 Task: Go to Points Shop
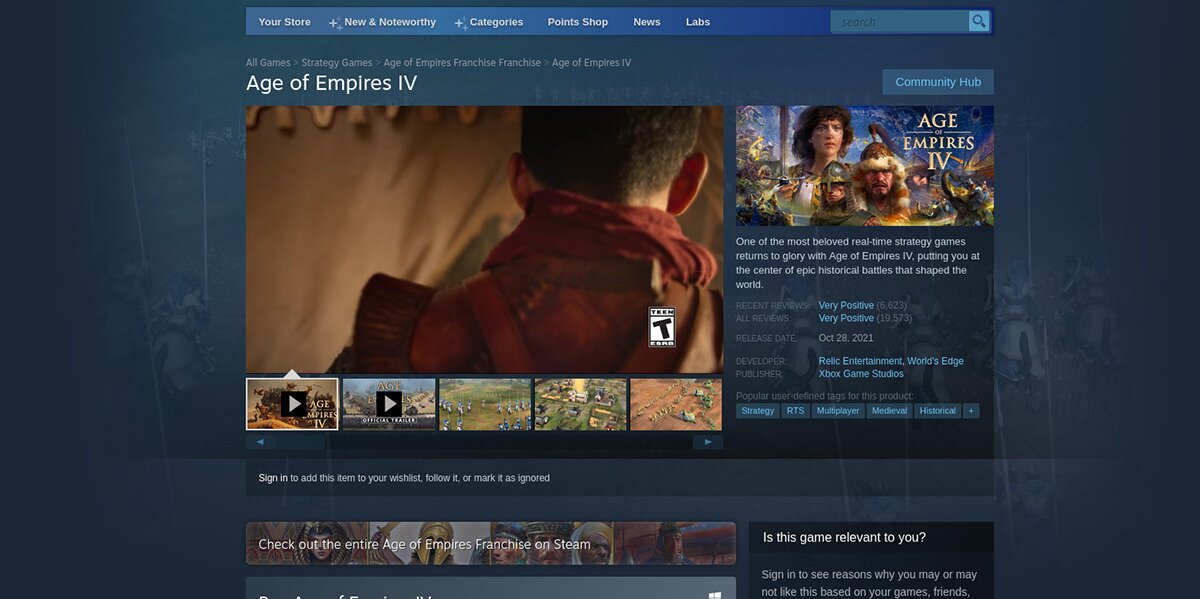[578, 22]
